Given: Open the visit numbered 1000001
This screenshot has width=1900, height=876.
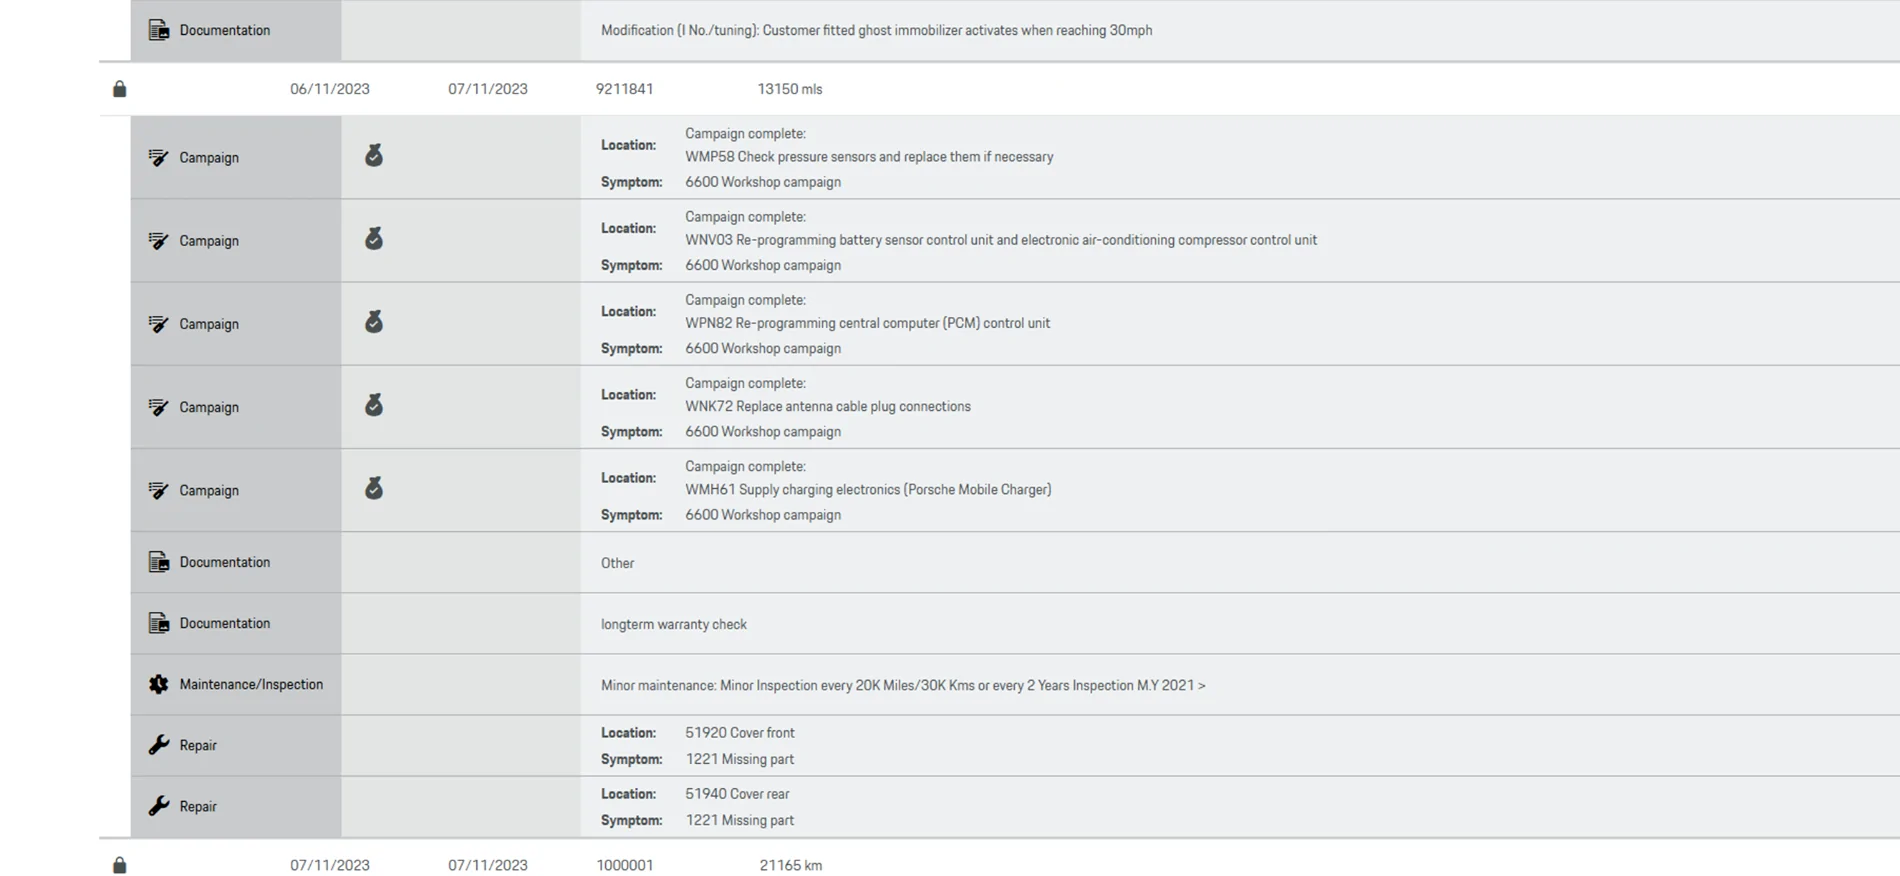Looking at the screenshot, I should (x=625, y=865).
